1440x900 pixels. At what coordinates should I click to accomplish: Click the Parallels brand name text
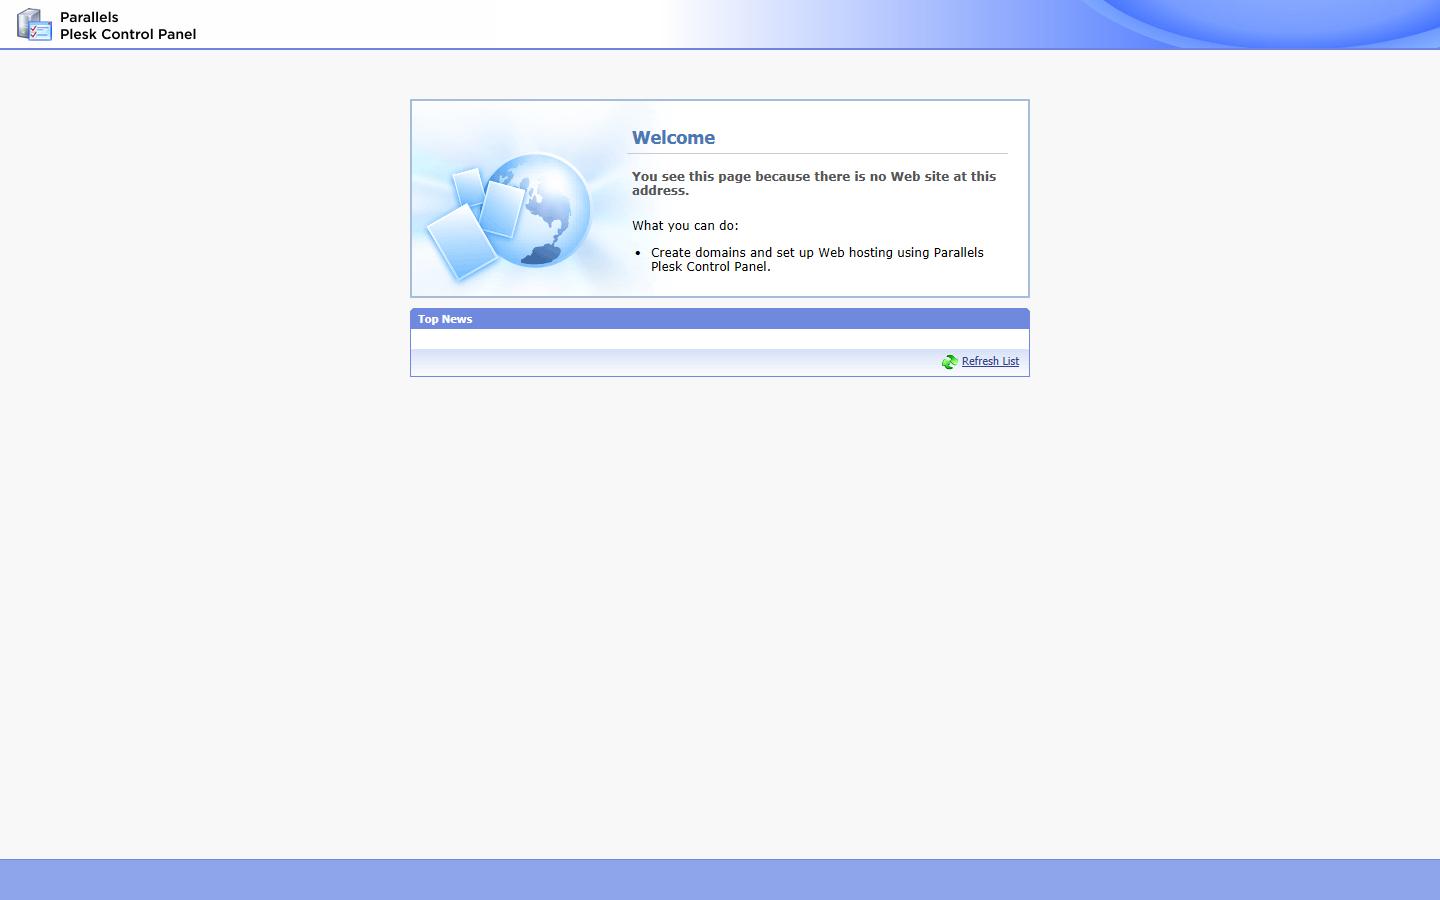coord(89,17)
